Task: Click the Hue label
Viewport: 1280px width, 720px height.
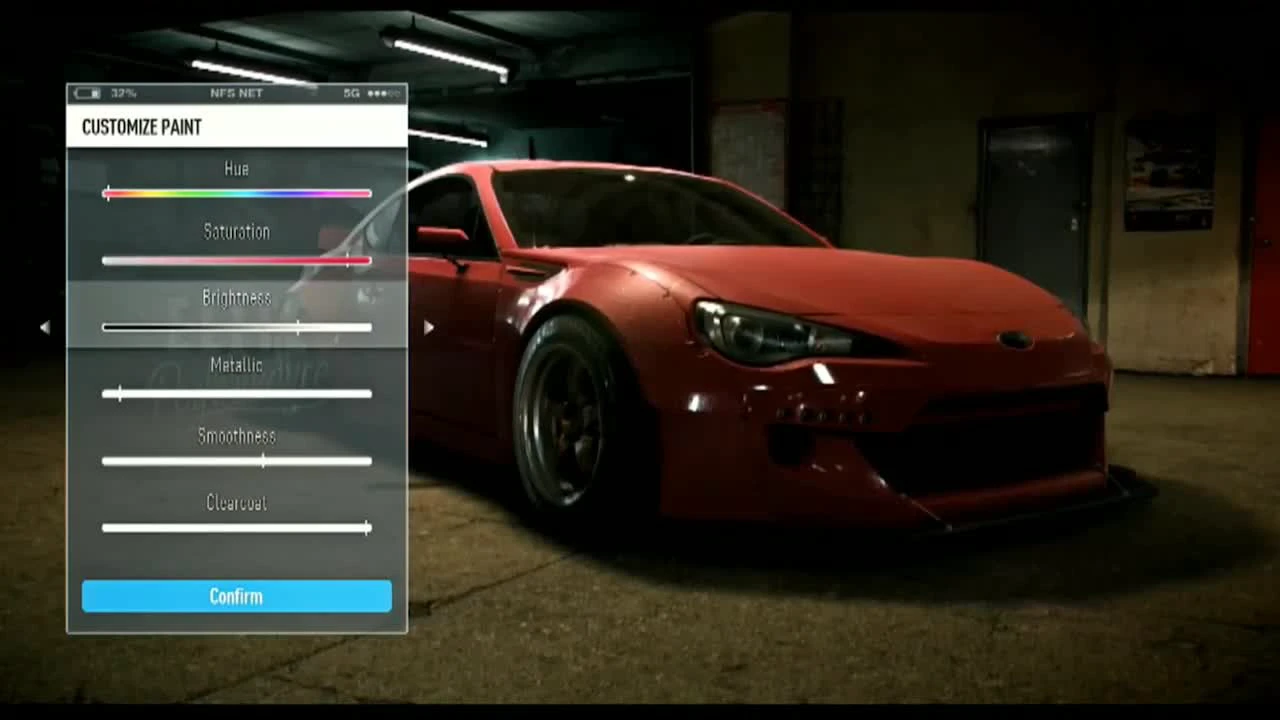Action: pos(237,169)
